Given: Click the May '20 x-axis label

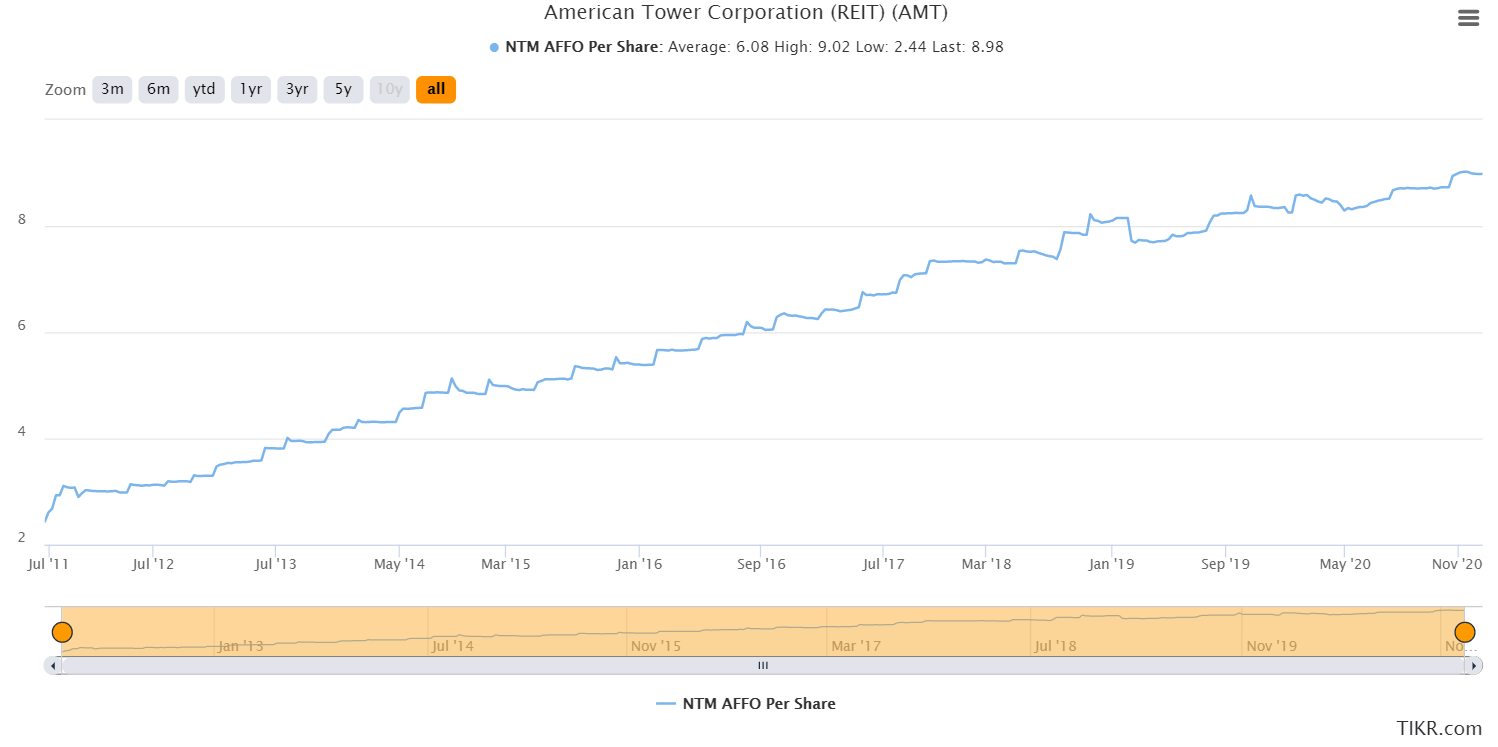Looking at the screenshot, I should click(x=1346, y=564).
